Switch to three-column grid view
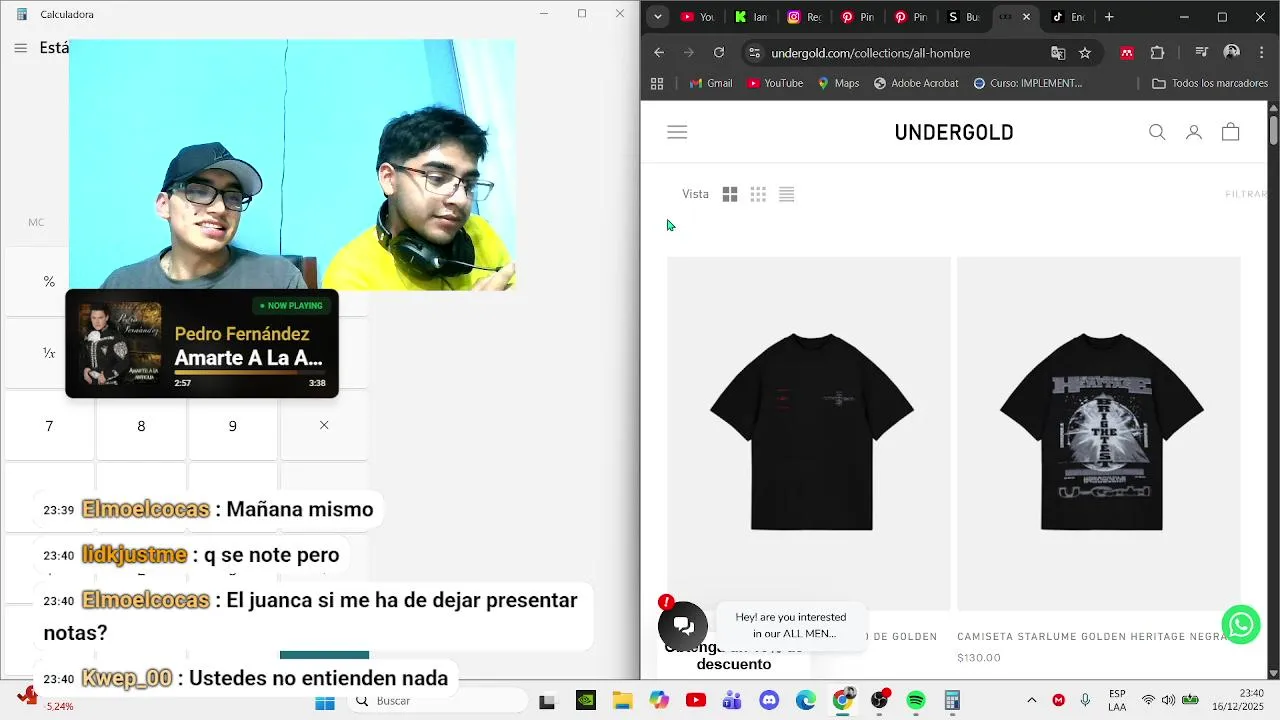1280x720 pixels. [758, 194]
